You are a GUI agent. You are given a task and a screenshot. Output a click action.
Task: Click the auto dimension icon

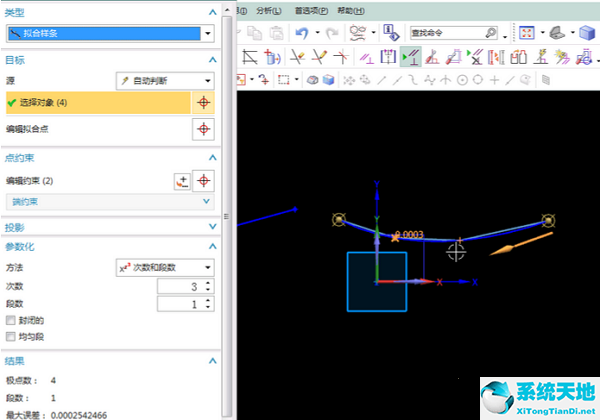[453, 57]
